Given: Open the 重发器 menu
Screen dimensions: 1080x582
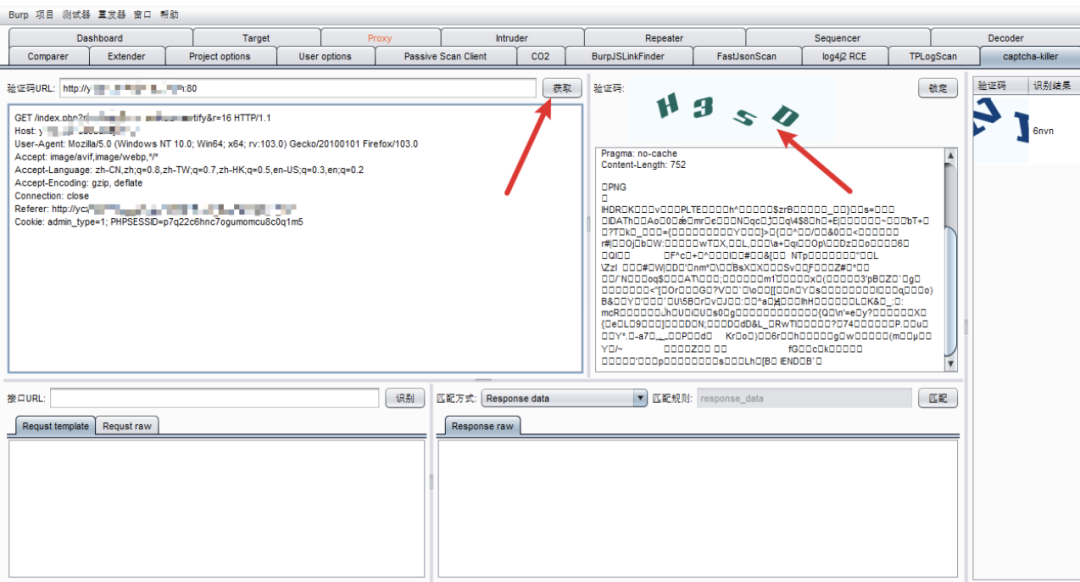Looking at the screenshot, I should [112, 14].
